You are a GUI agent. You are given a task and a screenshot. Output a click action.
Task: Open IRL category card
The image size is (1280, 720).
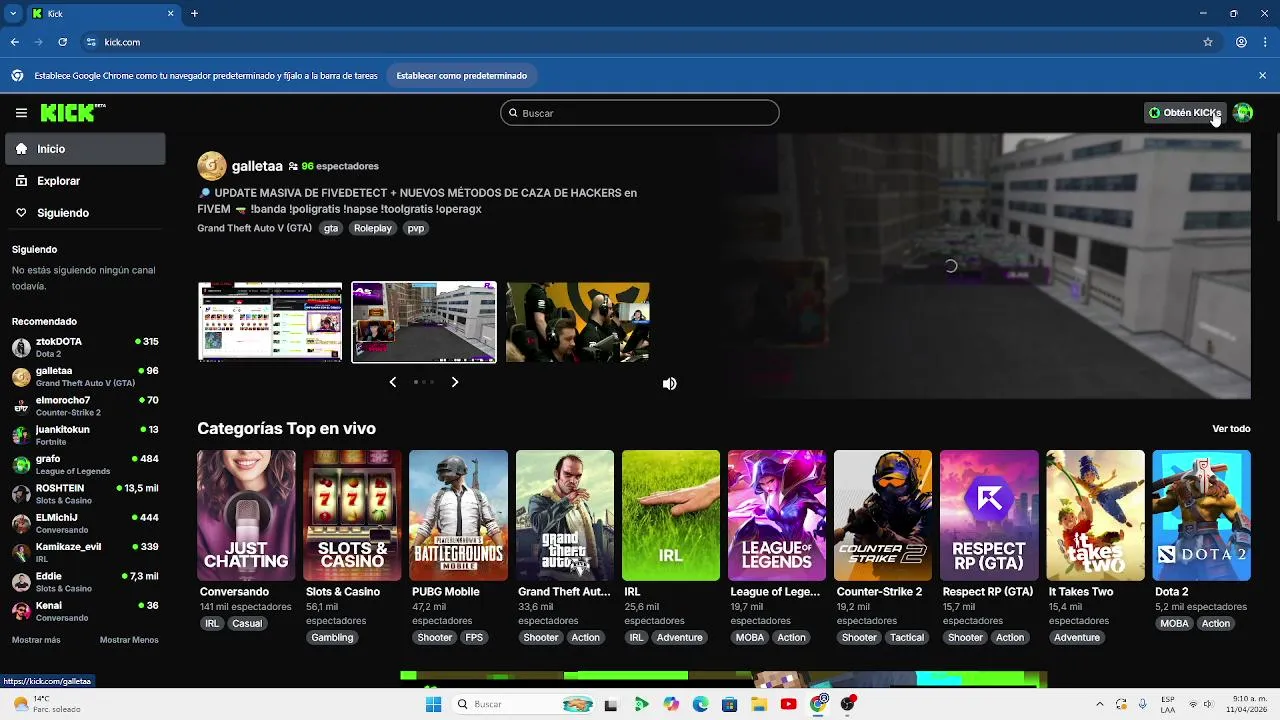[671, 515]
